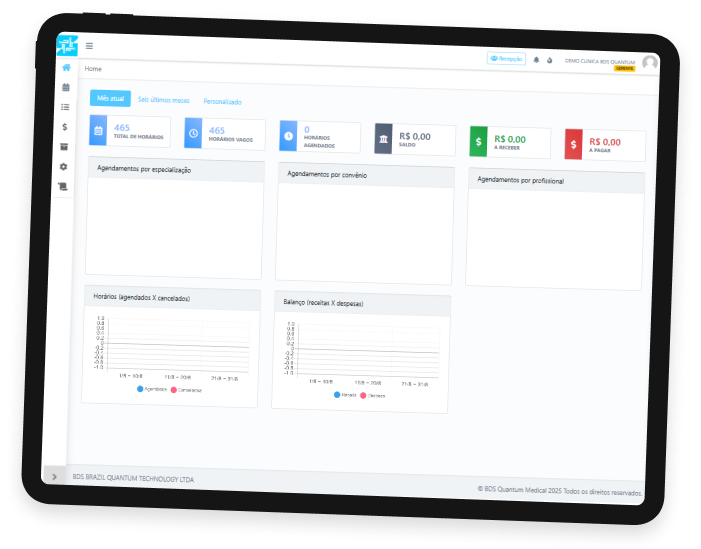Toggle the Cancelados legend in Horários chart
This screenshot has height=549, width=701.
click(x=186, y=390)
